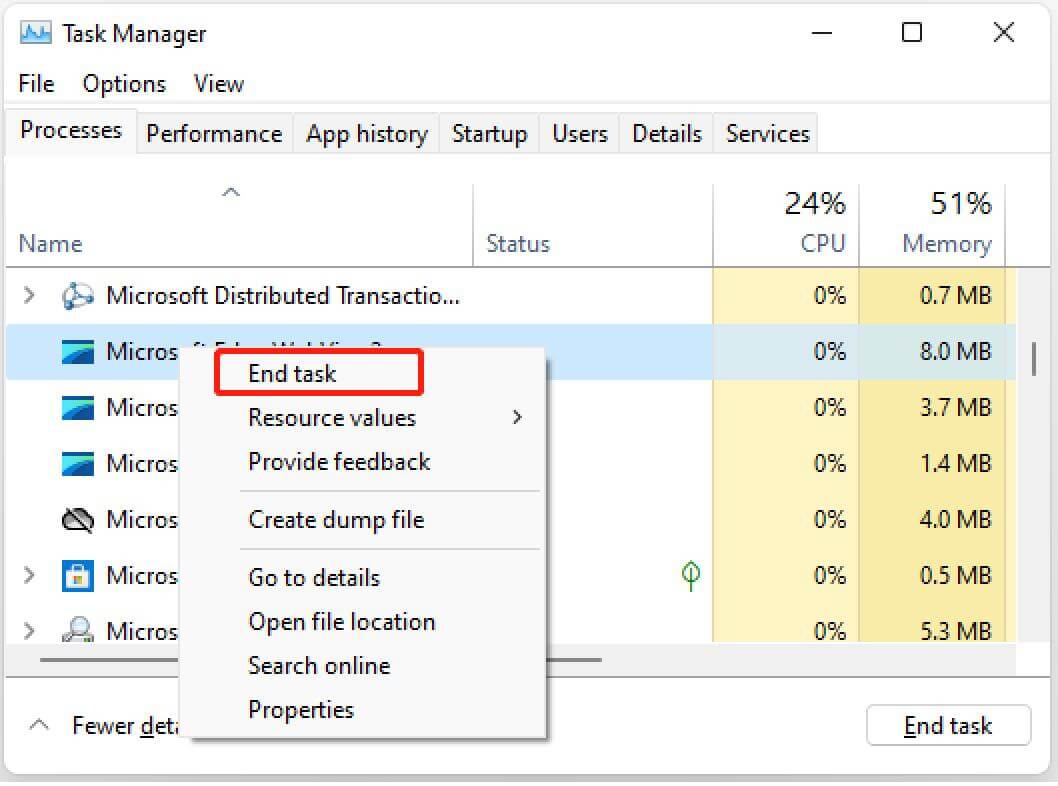Go to the Users tab
The height and width of the screenshot is (786, 1058).
(580, 134)
